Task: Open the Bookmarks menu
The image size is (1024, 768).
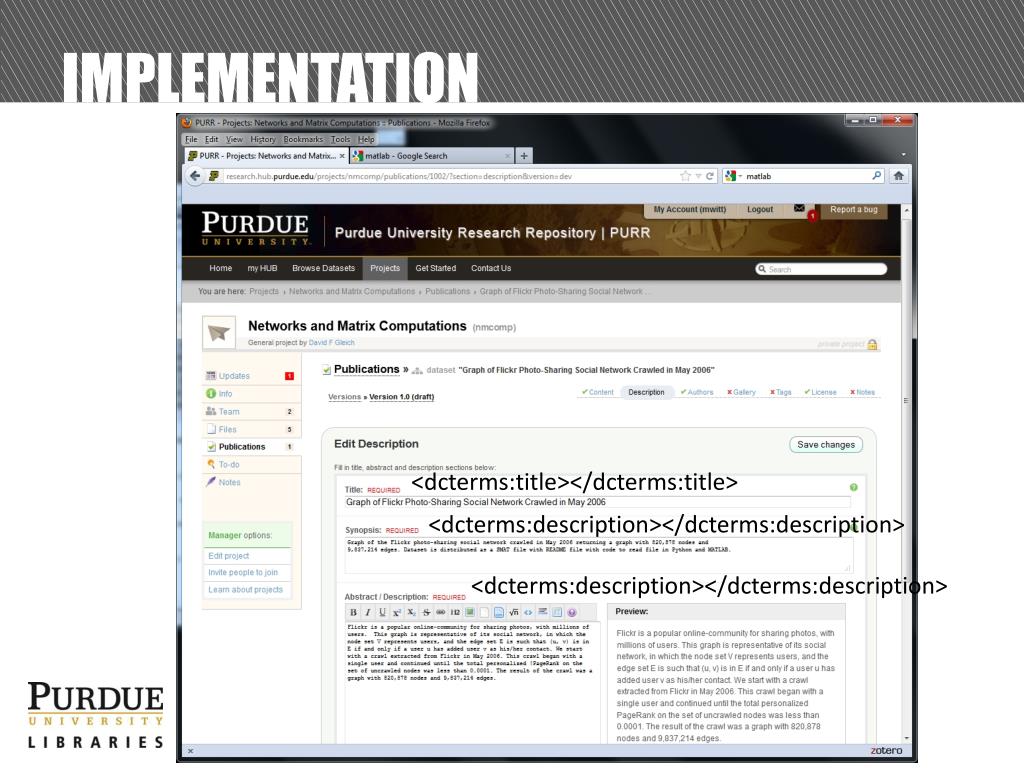Action: click(303, 139)
